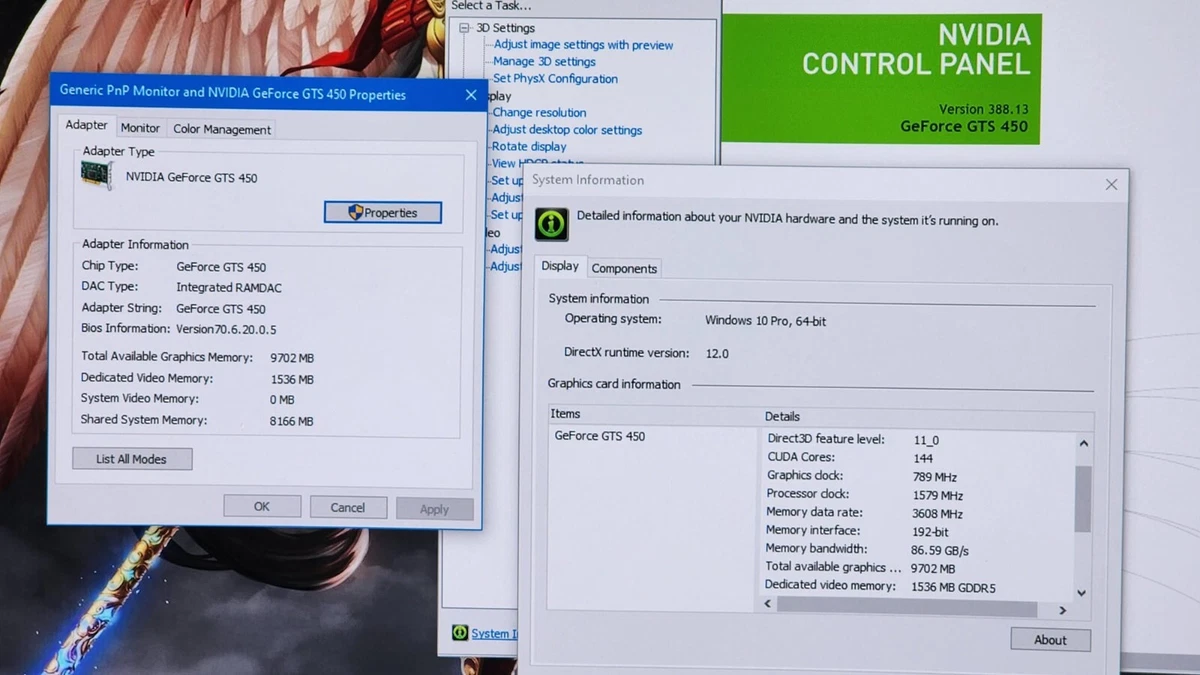Click Total Available Graphics Memory 9702 MB value
Screen dimensions: 1200x675
292,358
